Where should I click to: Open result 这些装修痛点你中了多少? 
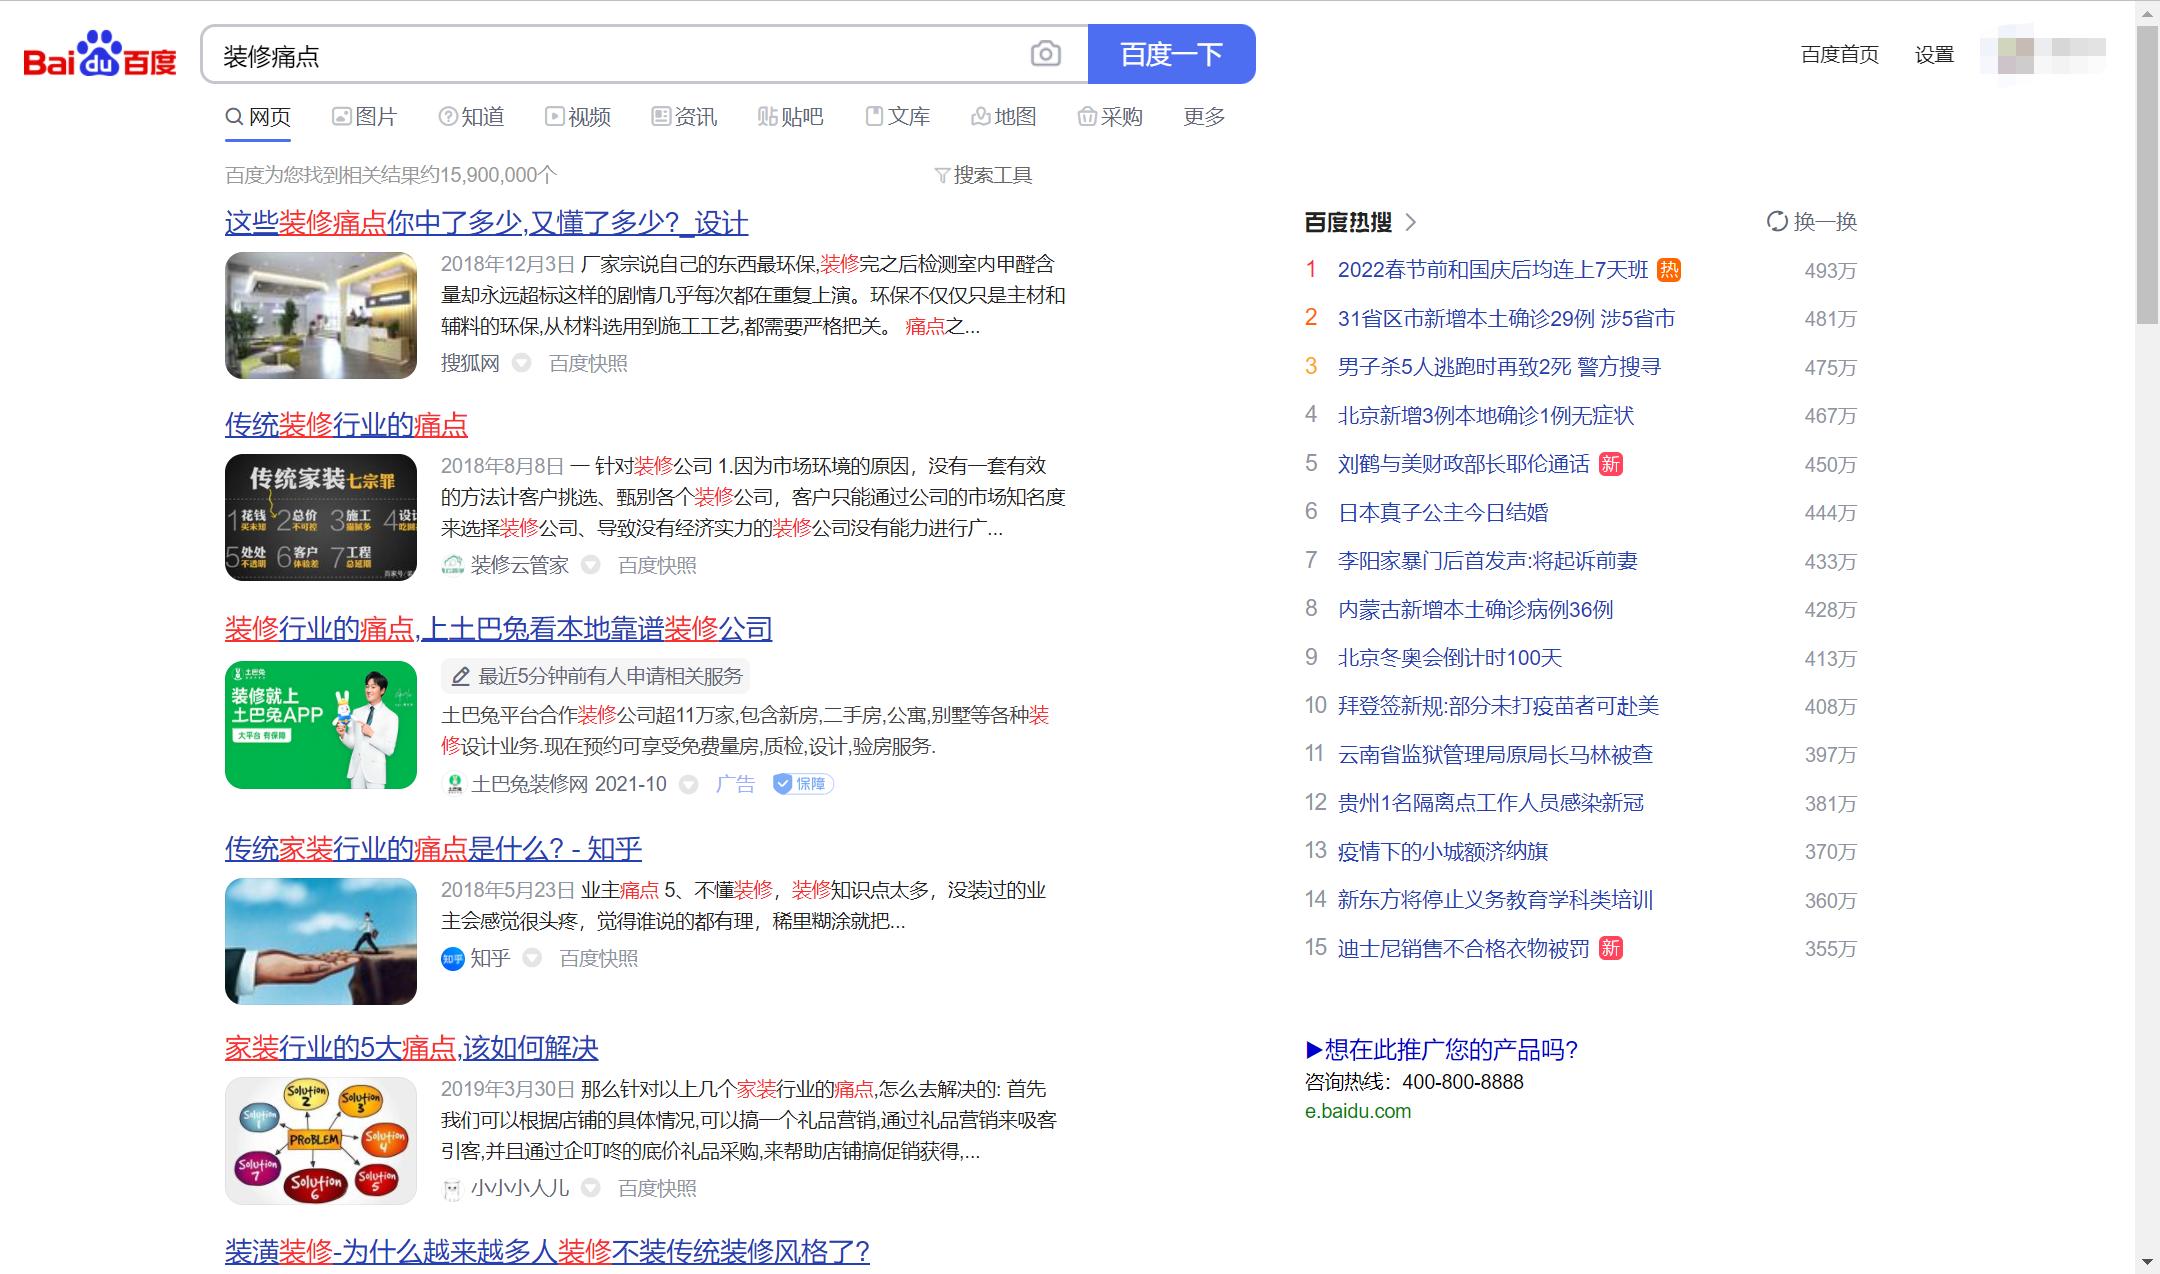click(x=487, y=222)
